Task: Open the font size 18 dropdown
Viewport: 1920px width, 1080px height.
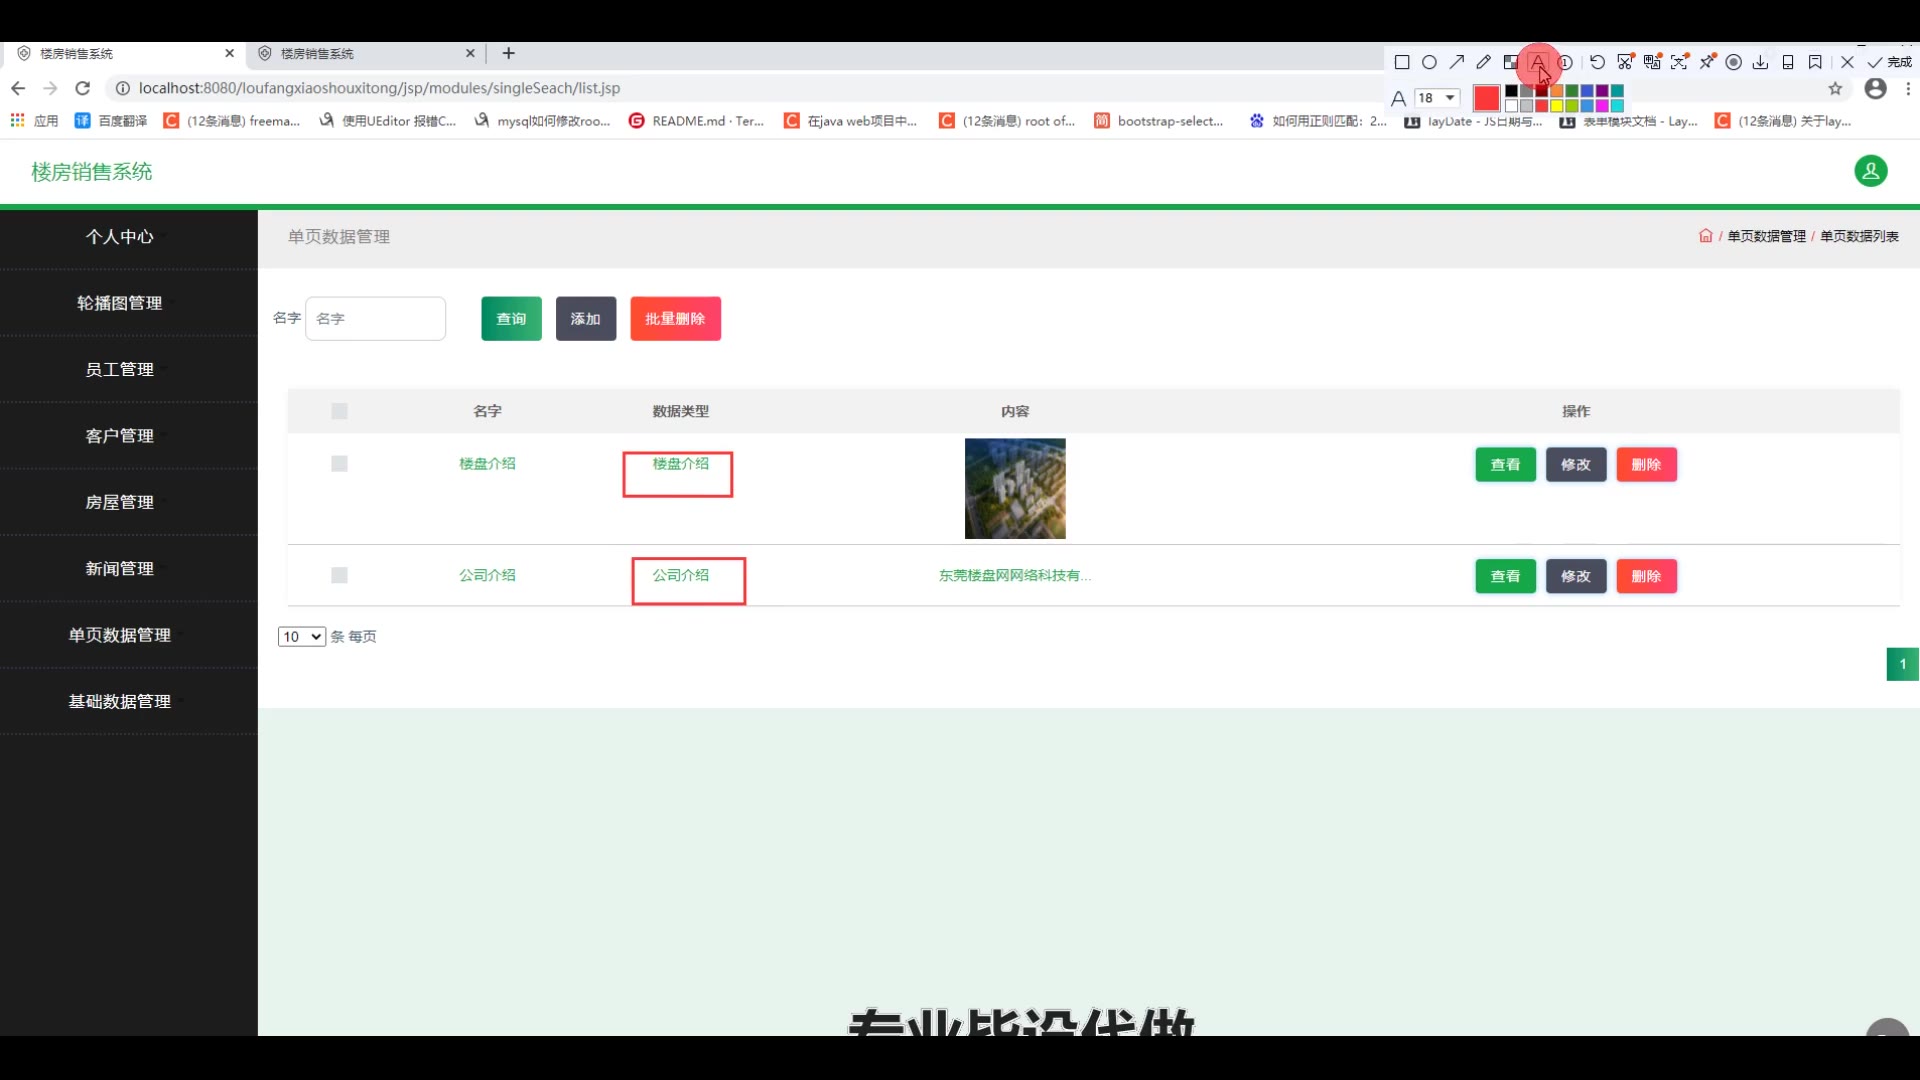Action: click(1437, 98)
